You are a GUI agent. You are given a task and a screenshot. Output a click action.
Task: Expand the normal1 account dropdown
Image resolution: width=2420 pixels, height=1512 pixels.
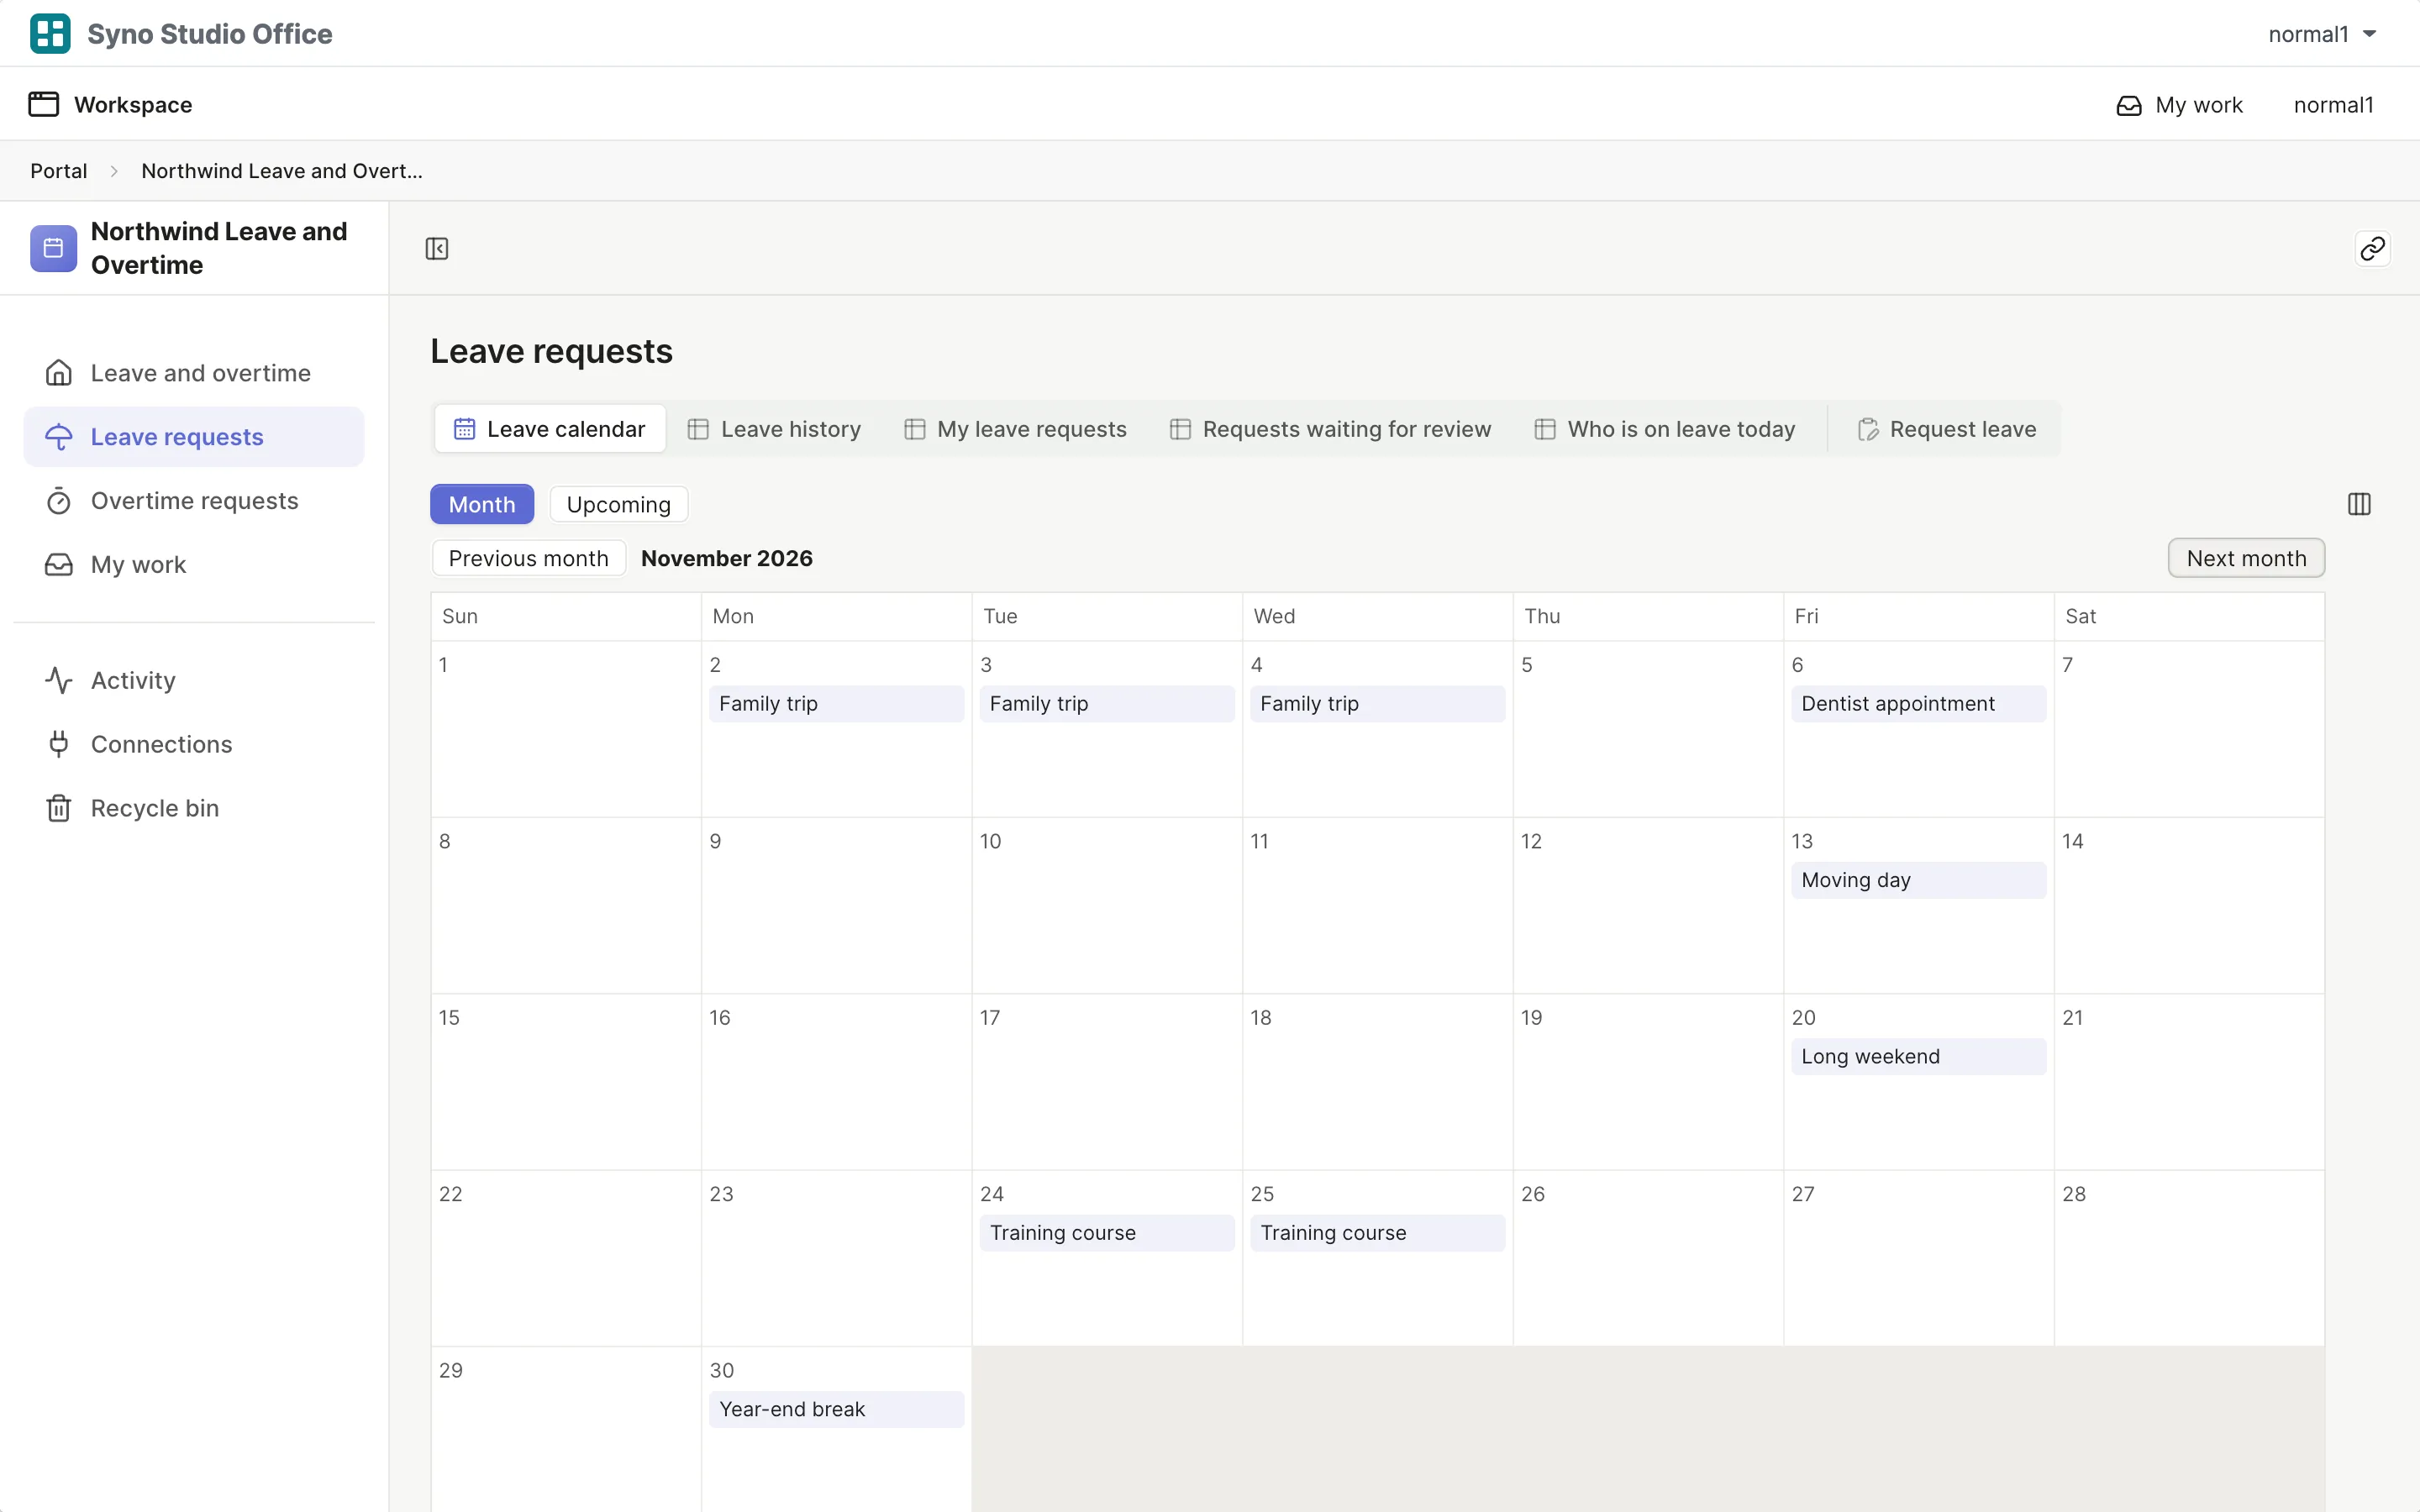(x=2322, y=34)
